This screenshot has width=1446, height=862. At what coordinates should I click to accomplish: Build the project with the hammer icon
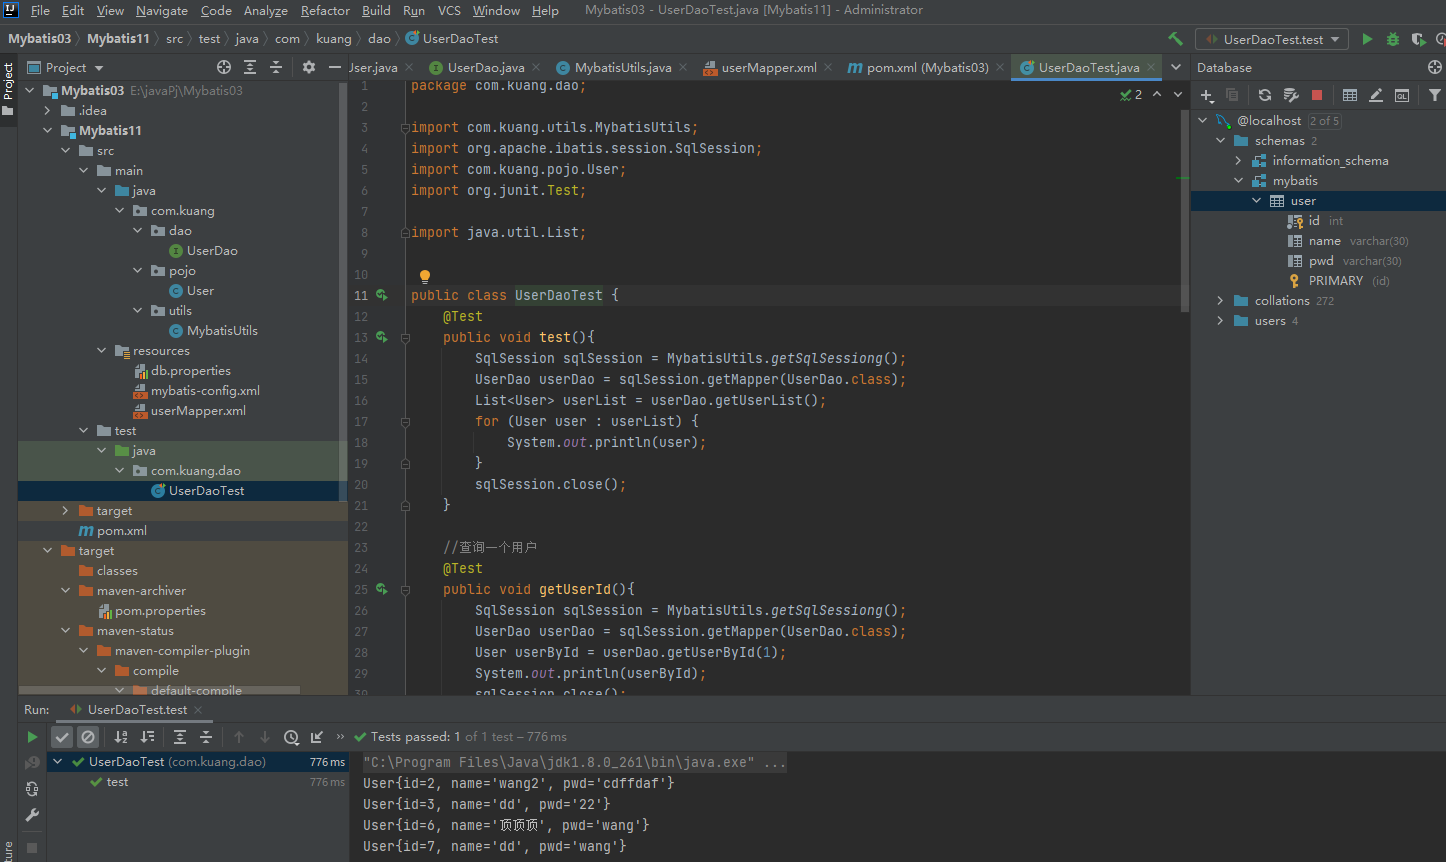pyautogui.click(x=1175, y=39)
